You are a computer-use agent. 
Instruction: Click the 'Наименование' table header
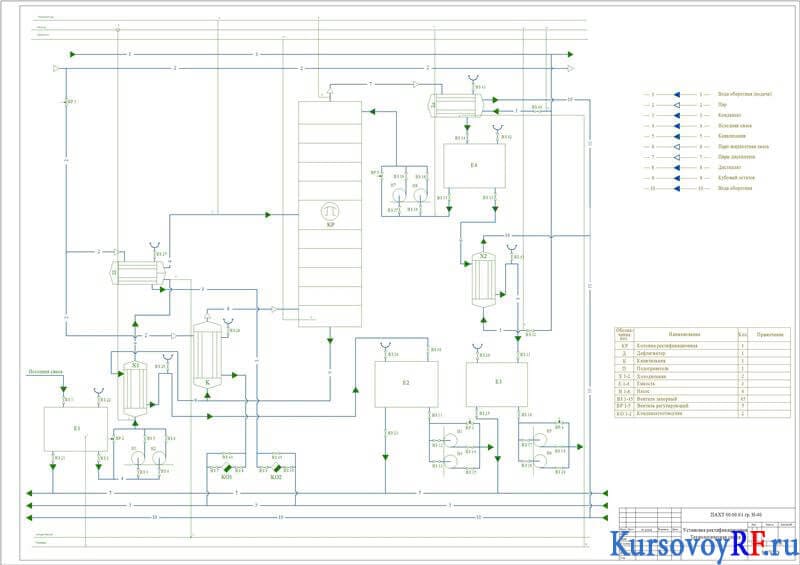click(684, 334)
